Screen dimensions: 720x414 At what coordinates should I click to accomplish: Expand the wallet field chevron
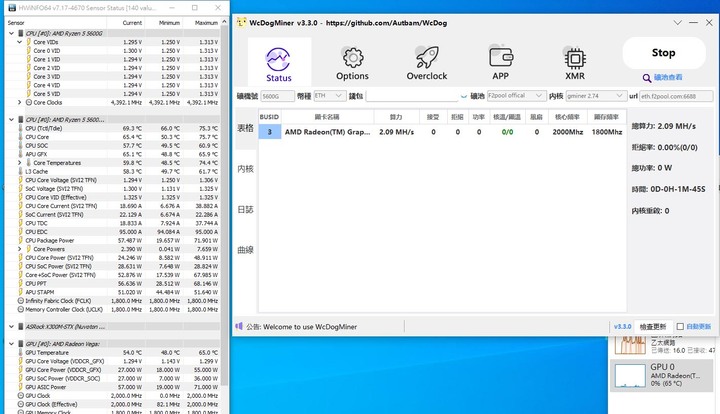(463, 96)
